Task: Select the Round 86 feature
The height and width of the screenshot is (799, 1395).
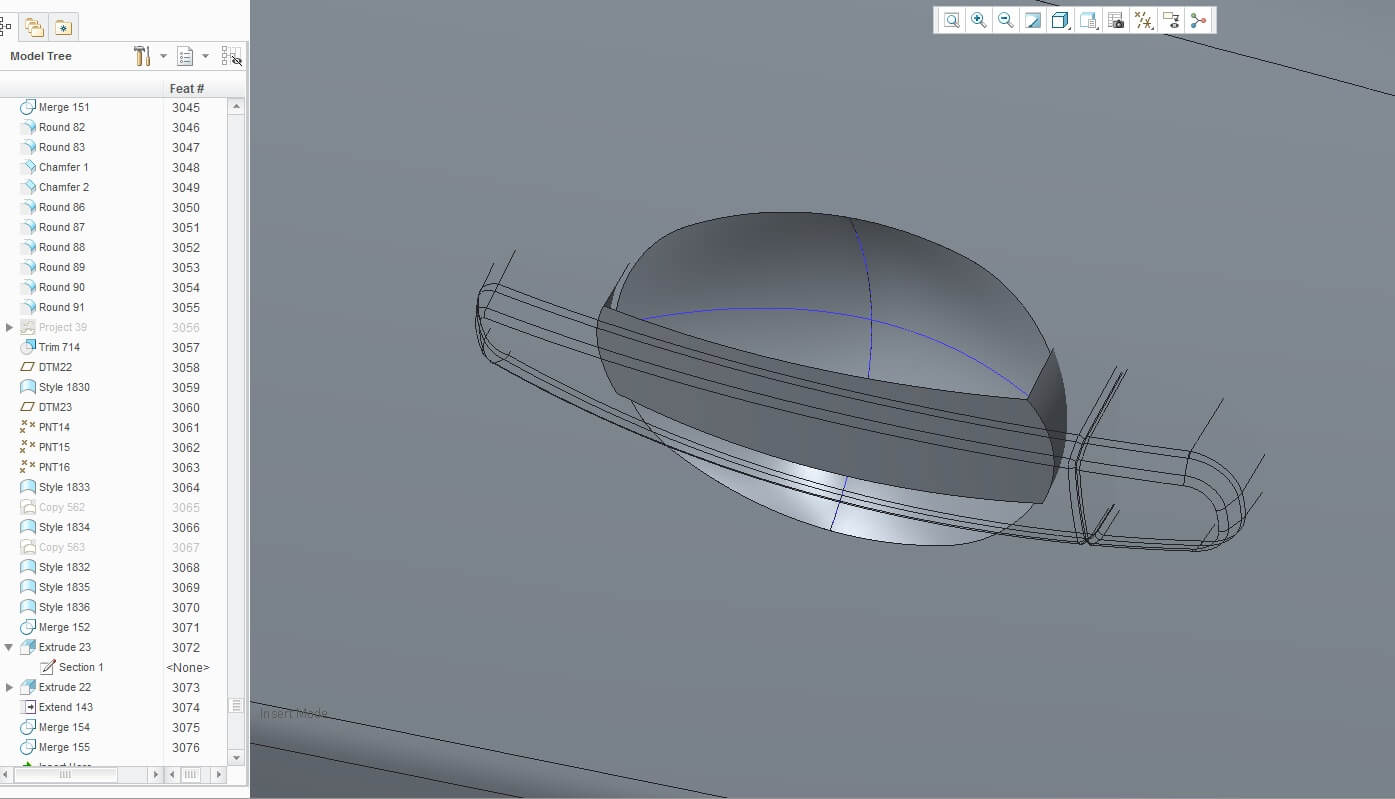Action: tap(62, 207)
